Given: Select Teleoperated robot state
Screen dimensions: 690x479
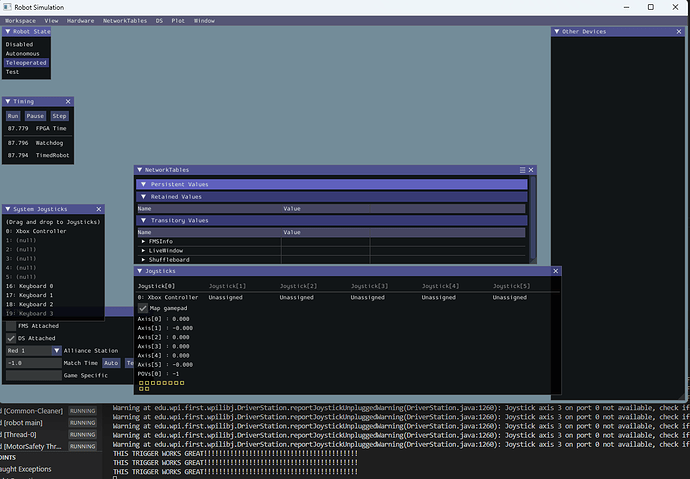Looking at the screenshot, I should [x=26, y=63].
